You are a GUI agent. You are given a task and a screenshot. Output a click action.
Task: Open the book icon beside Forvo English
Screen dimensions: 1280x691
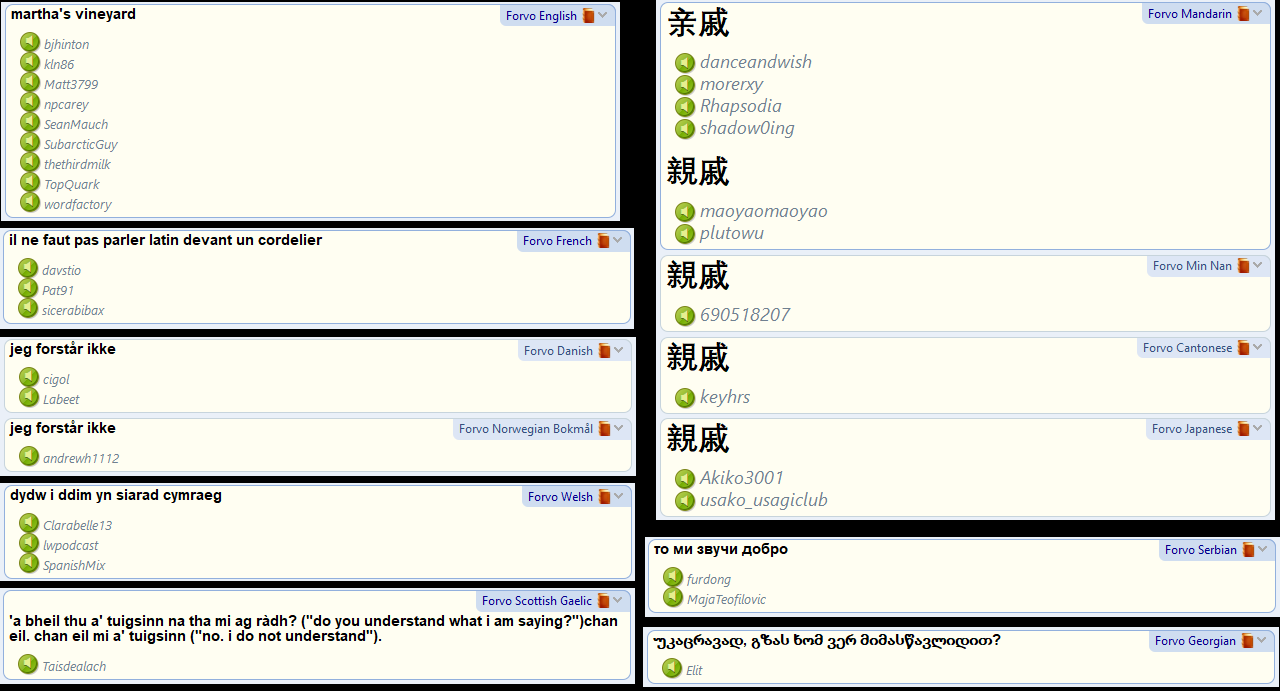pos(588,16)
